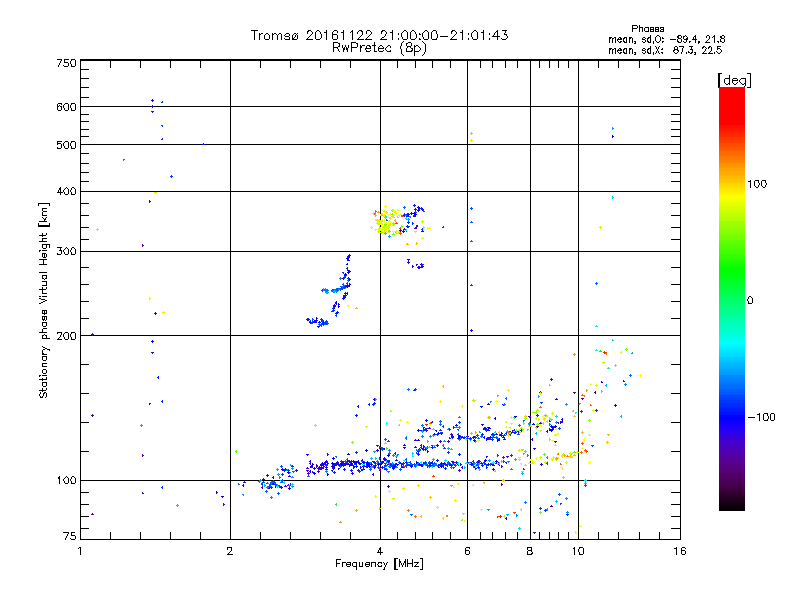Click the x-axis tick label '16'
This screenshot has height=600, width=800.
(680, 551)
